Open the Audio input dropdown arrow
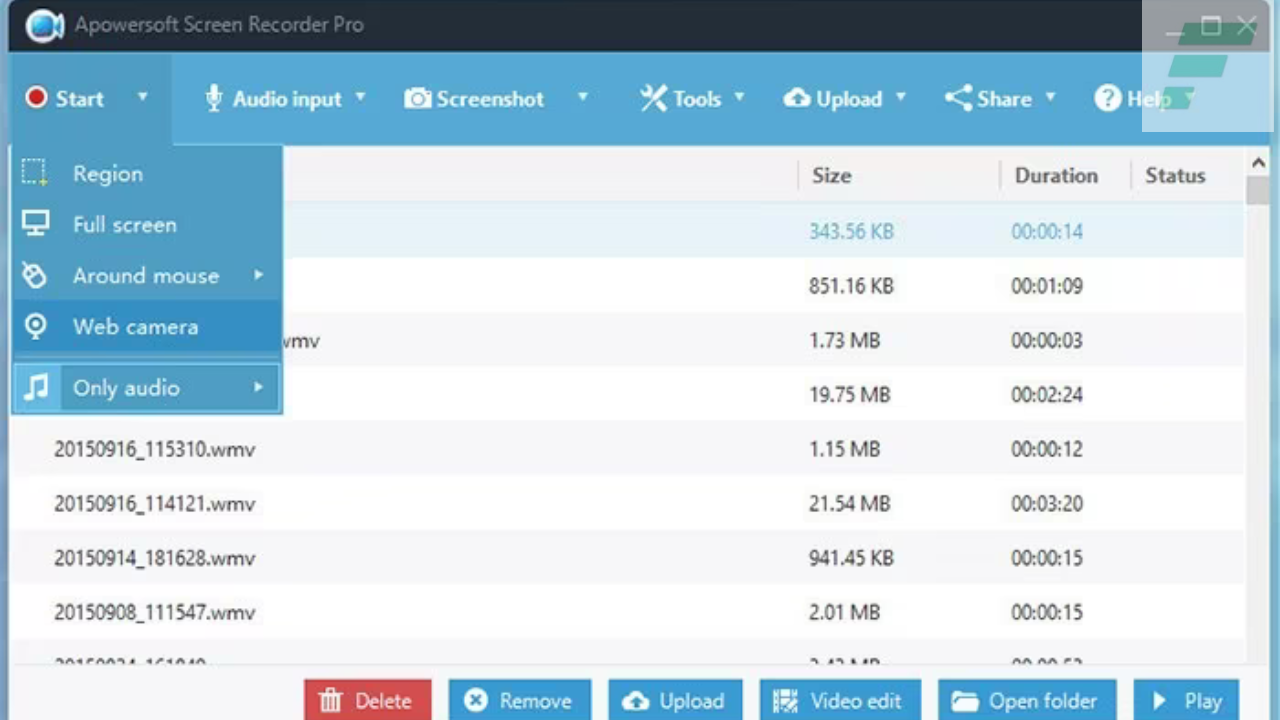 (361, 97)
